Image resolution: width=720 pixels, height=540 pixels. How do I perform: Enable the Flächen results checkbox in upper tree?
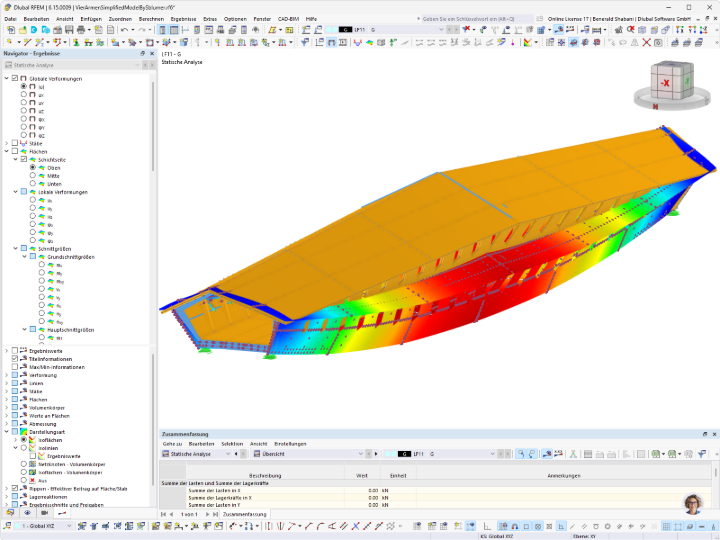(x=15, y=151)
